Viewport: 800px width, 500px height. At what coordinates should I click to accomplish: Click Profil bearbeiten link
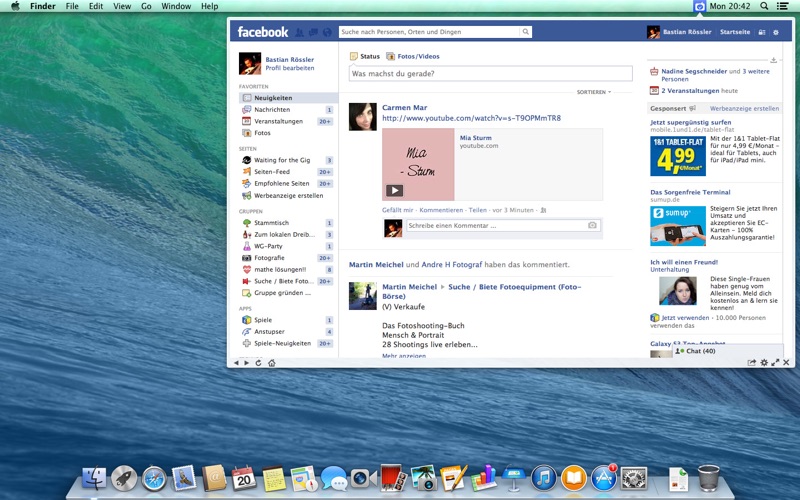pos(290,68)
